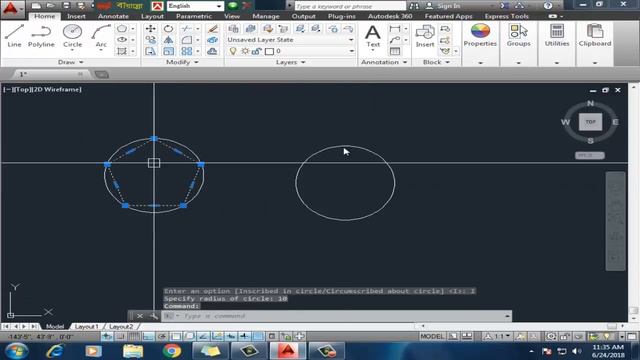Open Google Chrome from taskbar
The width and height of the screenshot is (640, 360).
coord(172,351)
